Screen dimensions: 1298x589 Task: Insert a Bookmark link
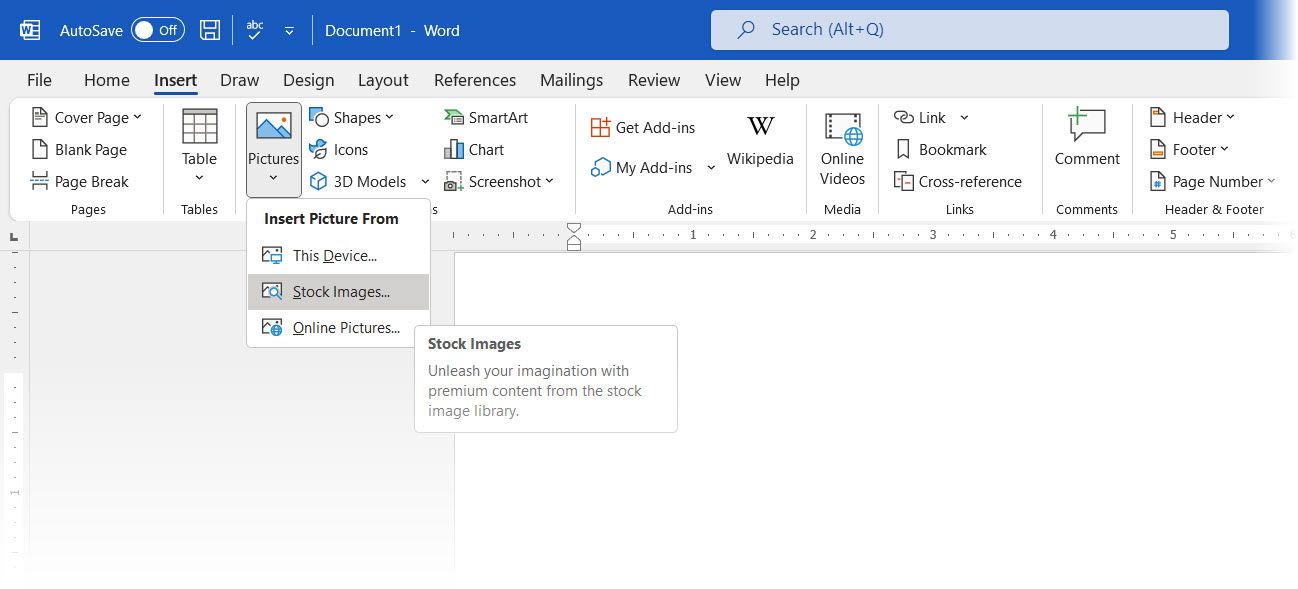940,150
